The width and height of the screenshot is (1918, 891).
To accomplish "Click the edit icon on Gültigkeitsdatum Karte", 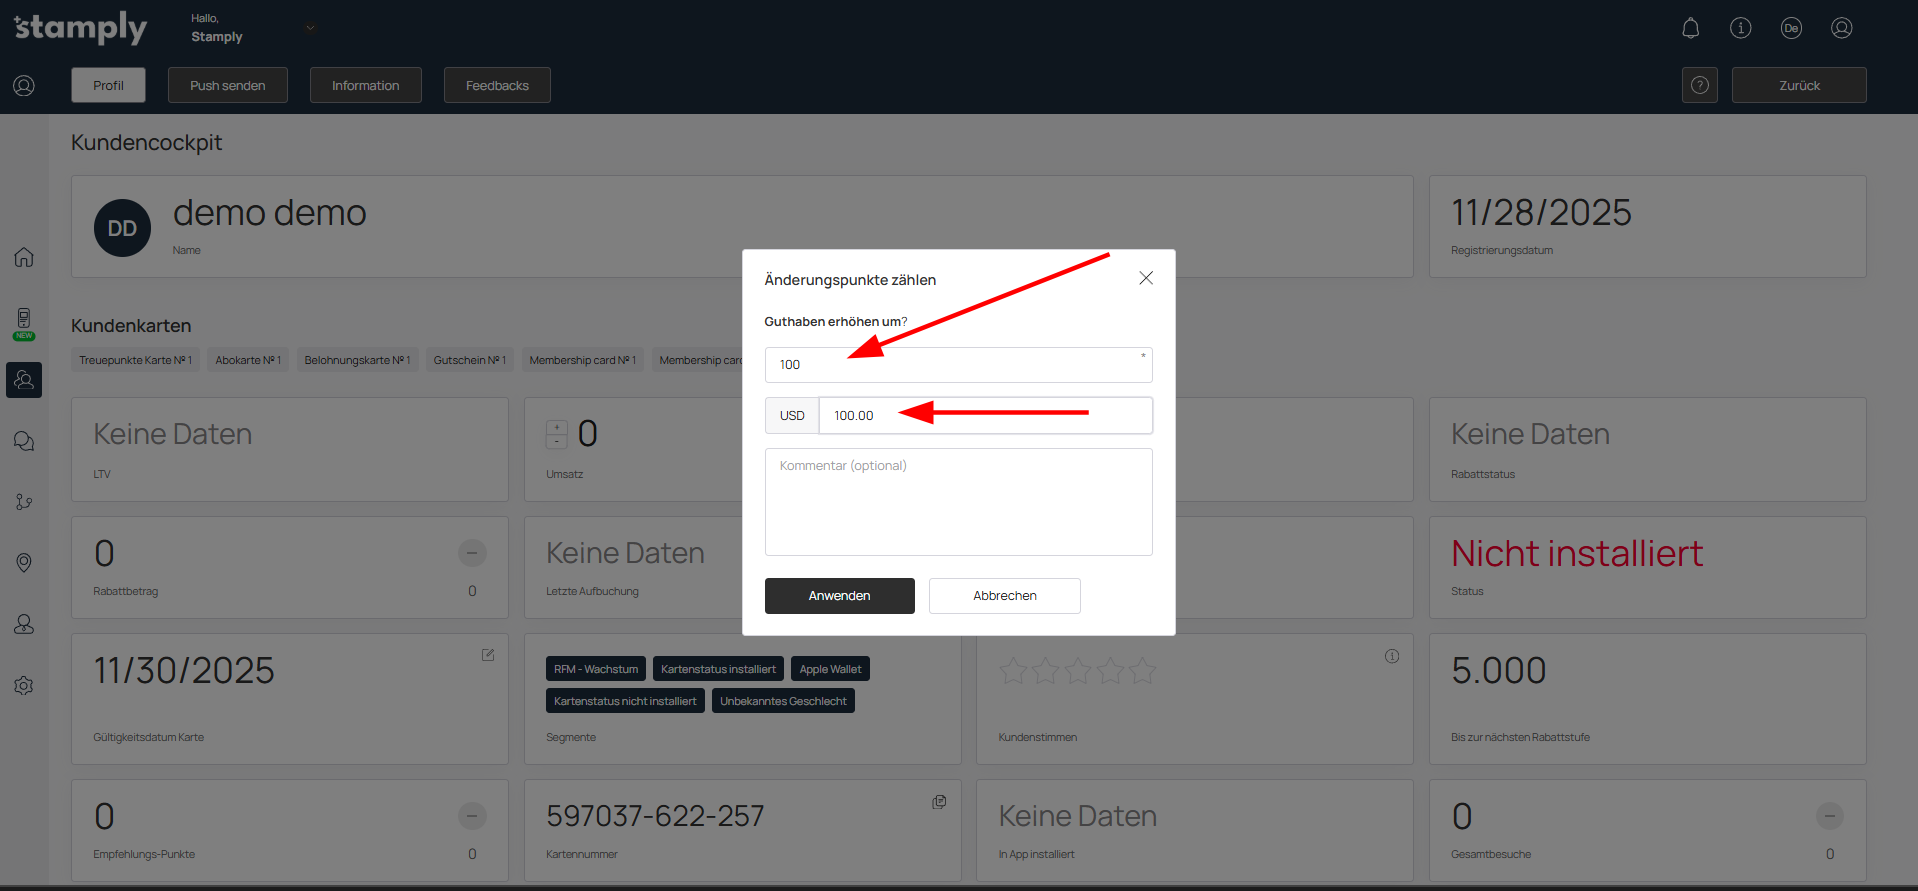I will (x=488, y=655).
